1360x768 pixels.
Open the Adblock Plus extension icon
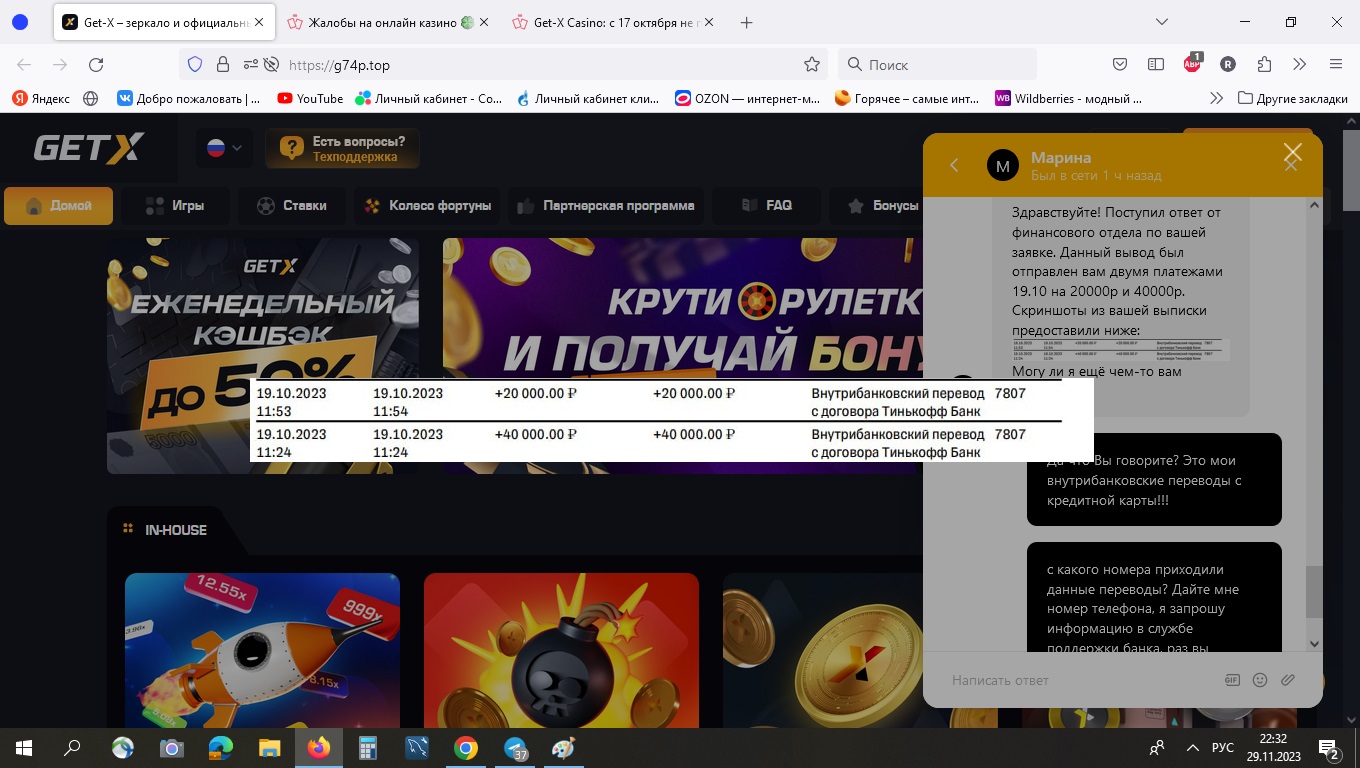tap(1192, 63)
